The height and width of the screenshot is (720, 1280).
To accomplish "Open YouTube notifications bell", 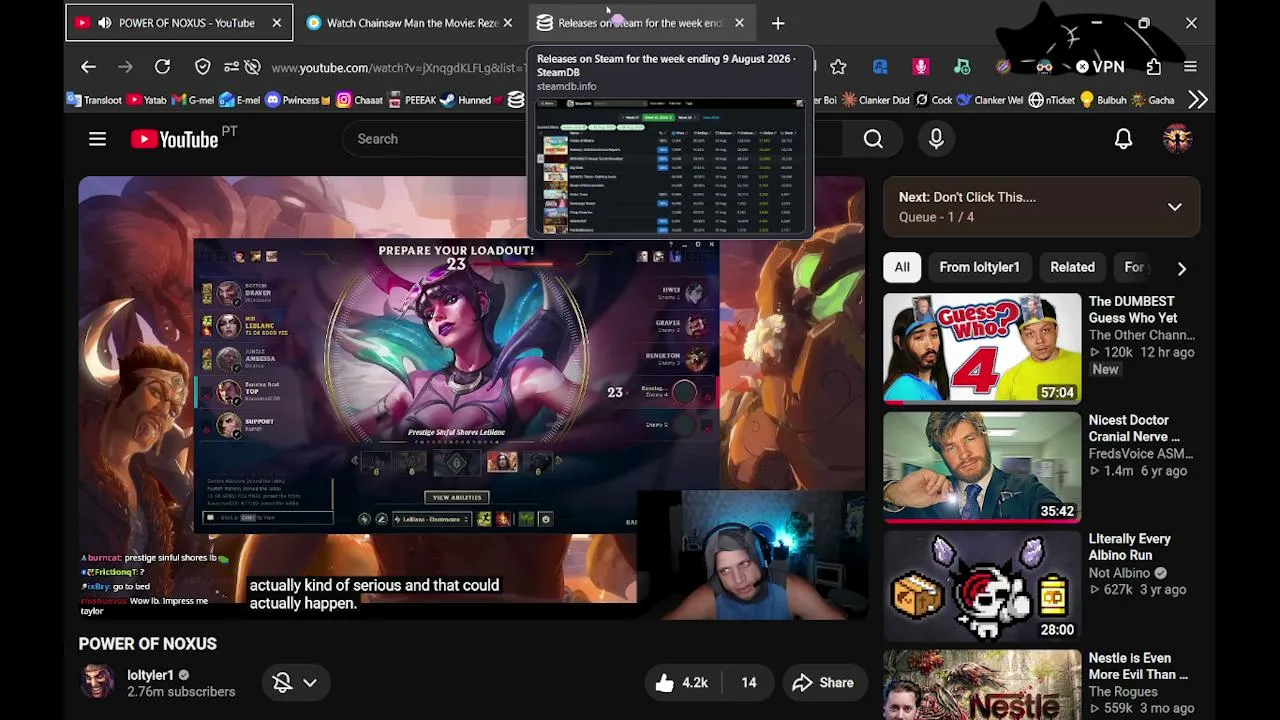I will point(1123,139).
